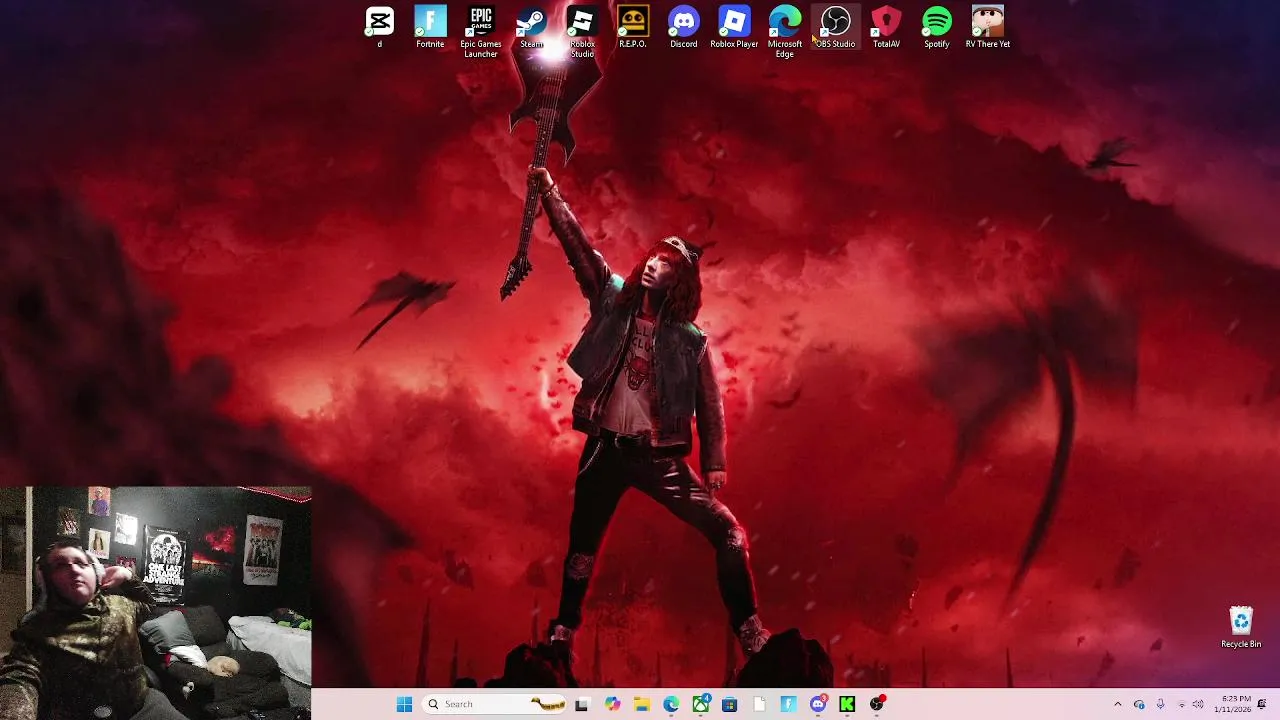1280x720 pixels.
Task: Open the Fortnite icon in the taskbar
Action: 788,704
